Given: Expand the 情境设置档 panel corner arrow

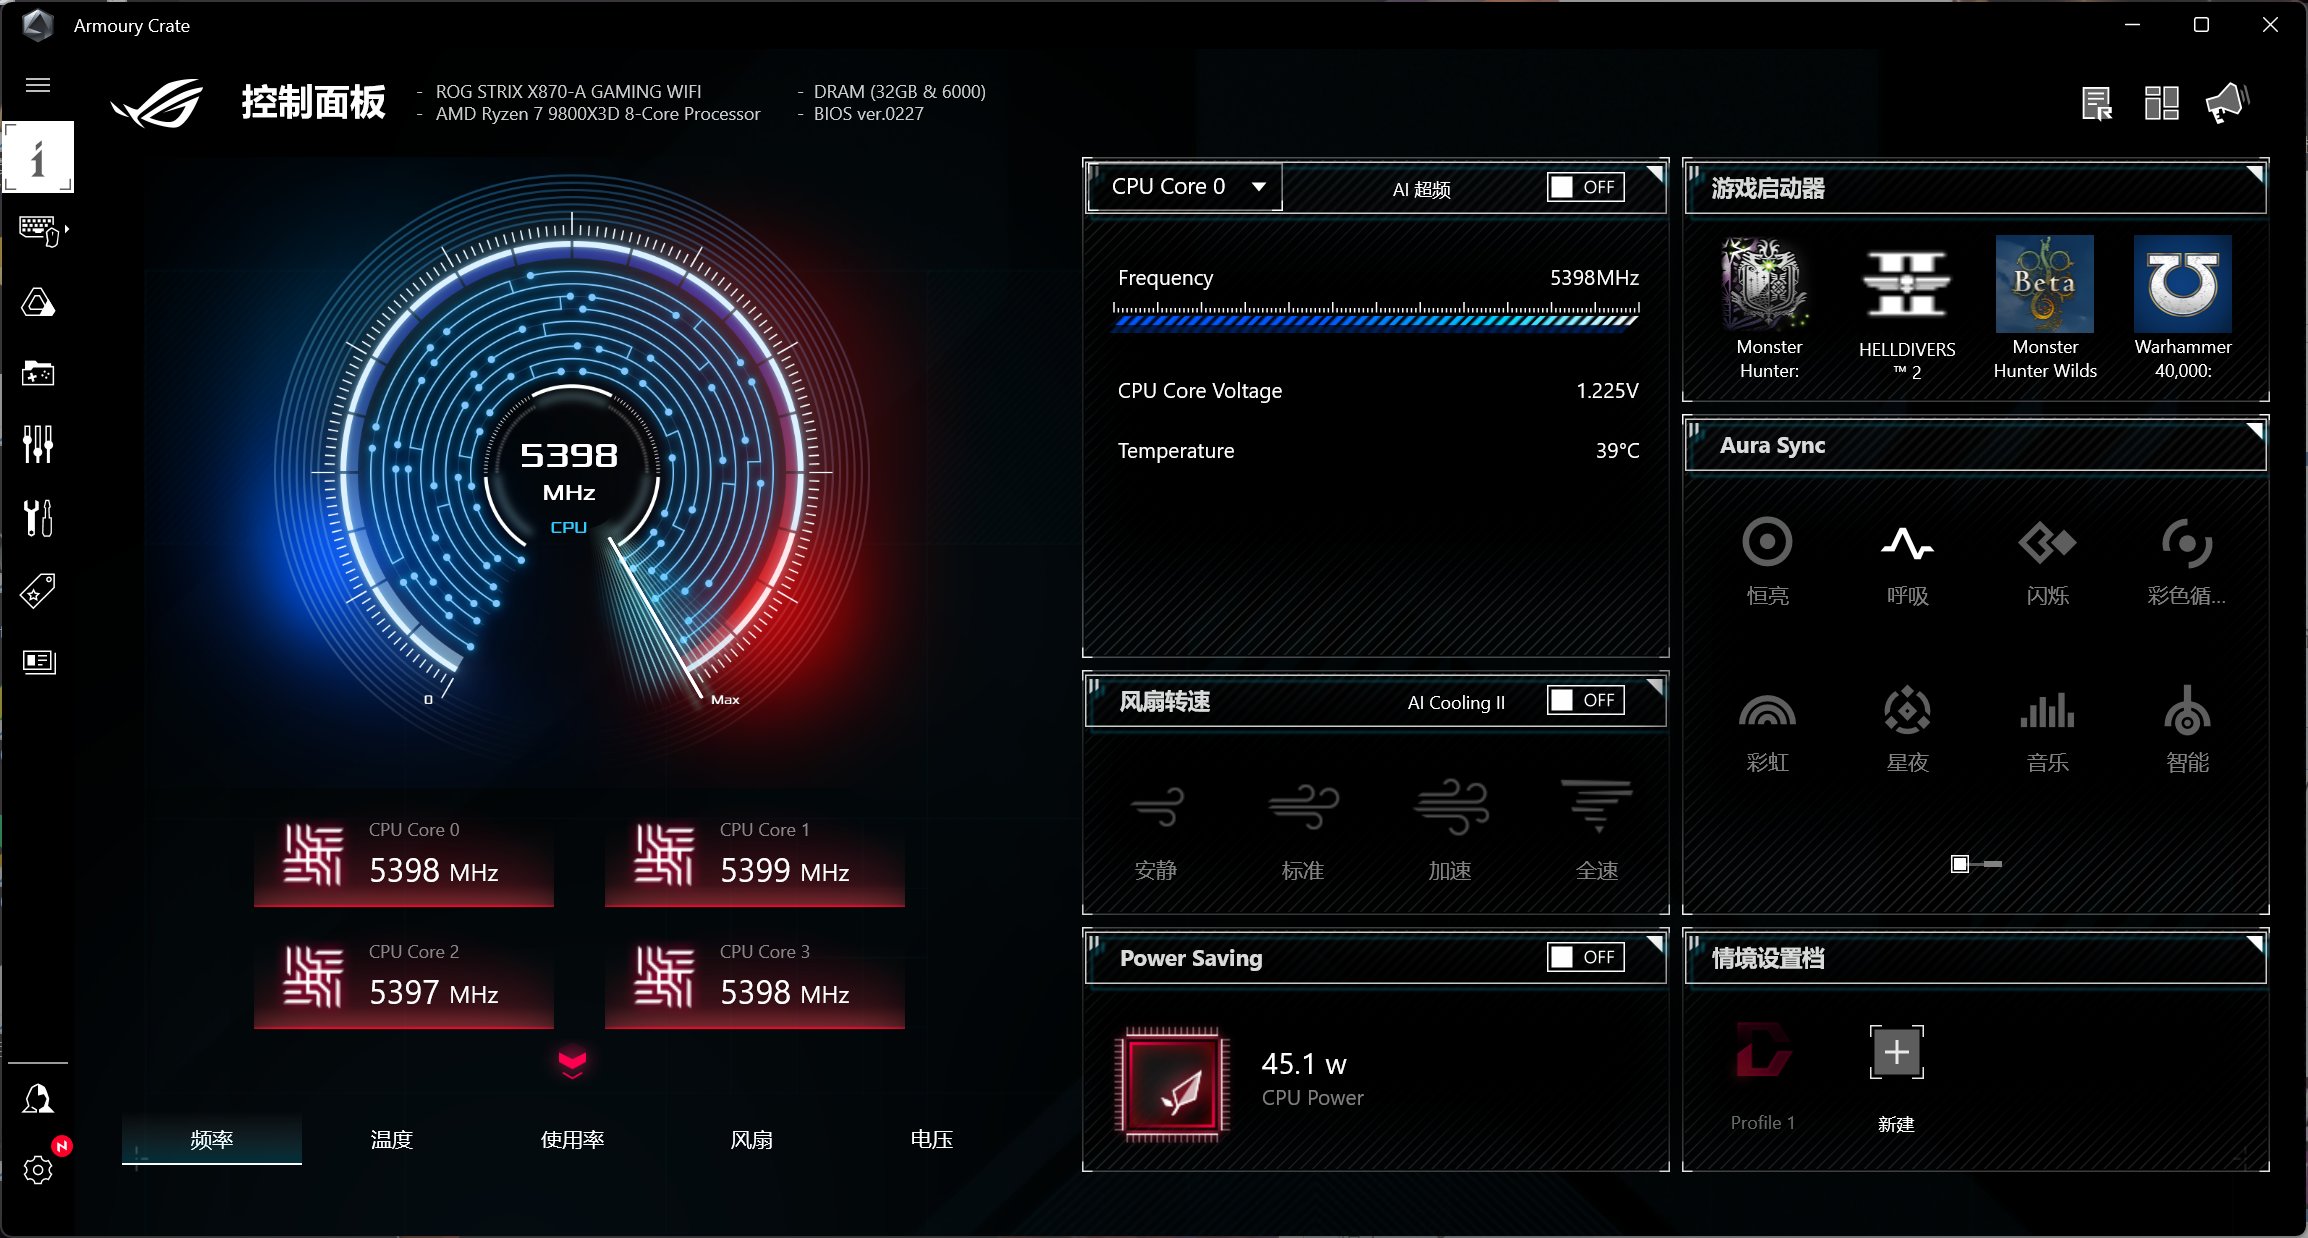Looking at the screenshot, I should pos(2255,943).
